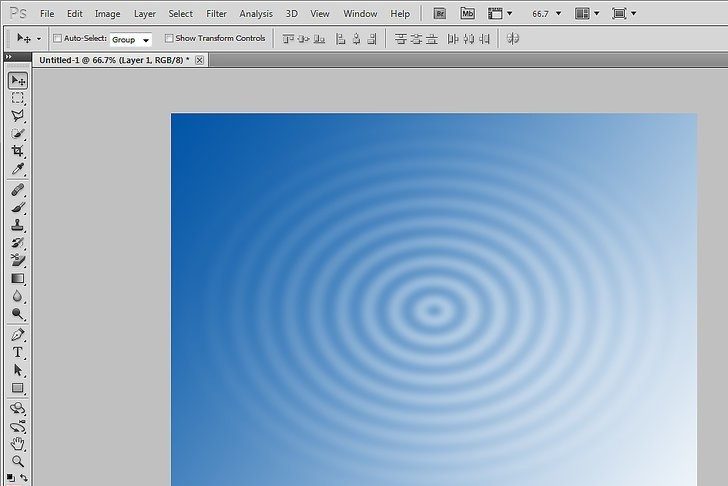This screenshot has width=728, height=486.
Task: Select the Zoom magnifier tool
Action: click(x=18, y=461)
